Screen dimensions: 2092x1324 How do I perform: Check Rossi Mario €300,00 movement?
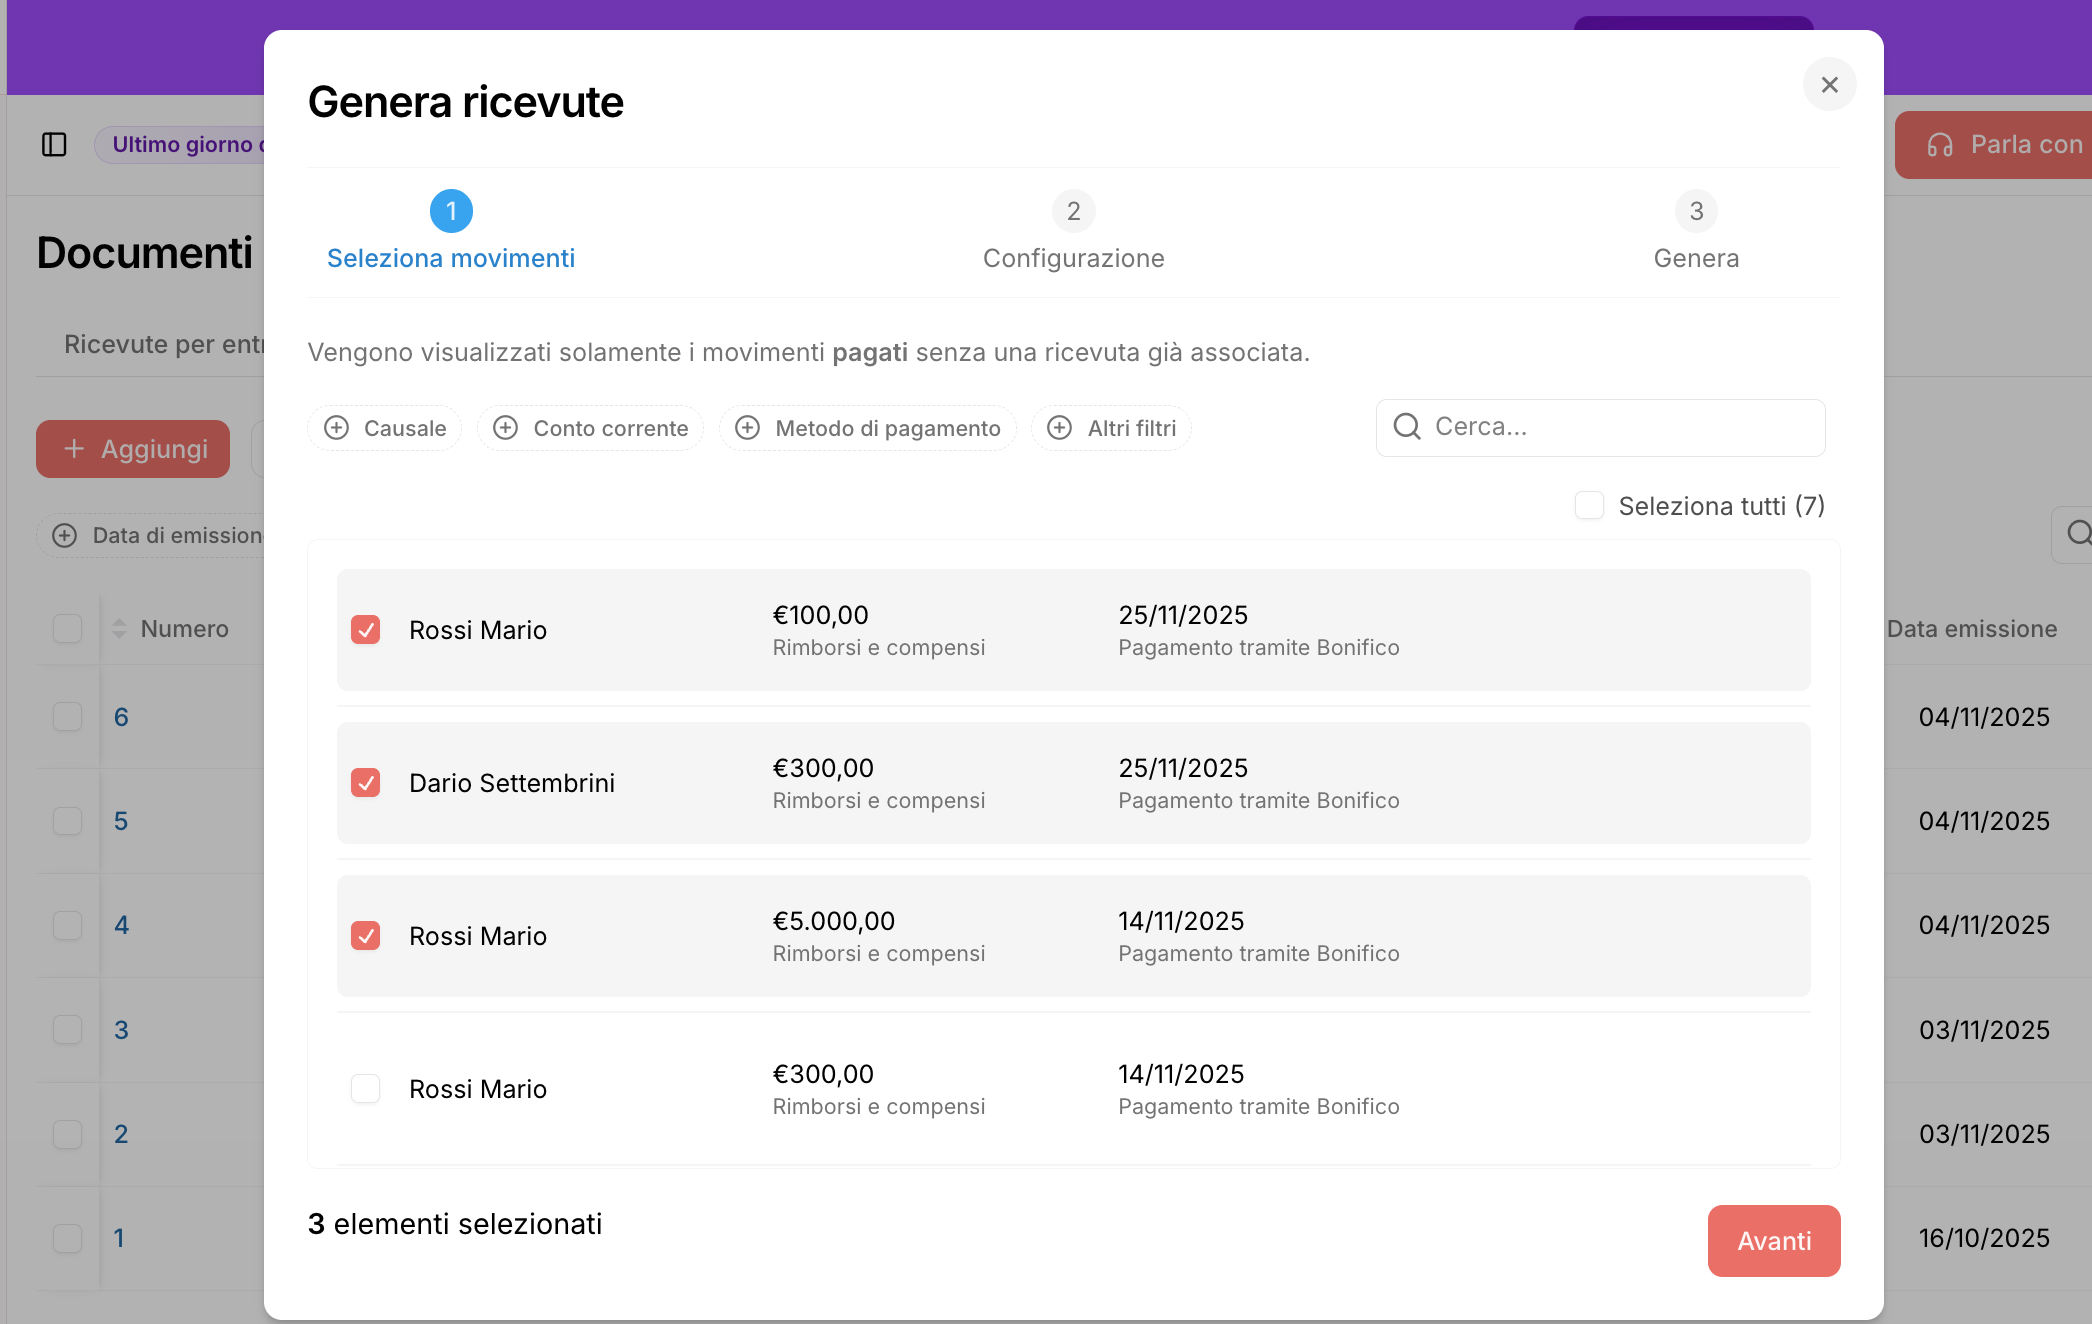coord(366,1088)
